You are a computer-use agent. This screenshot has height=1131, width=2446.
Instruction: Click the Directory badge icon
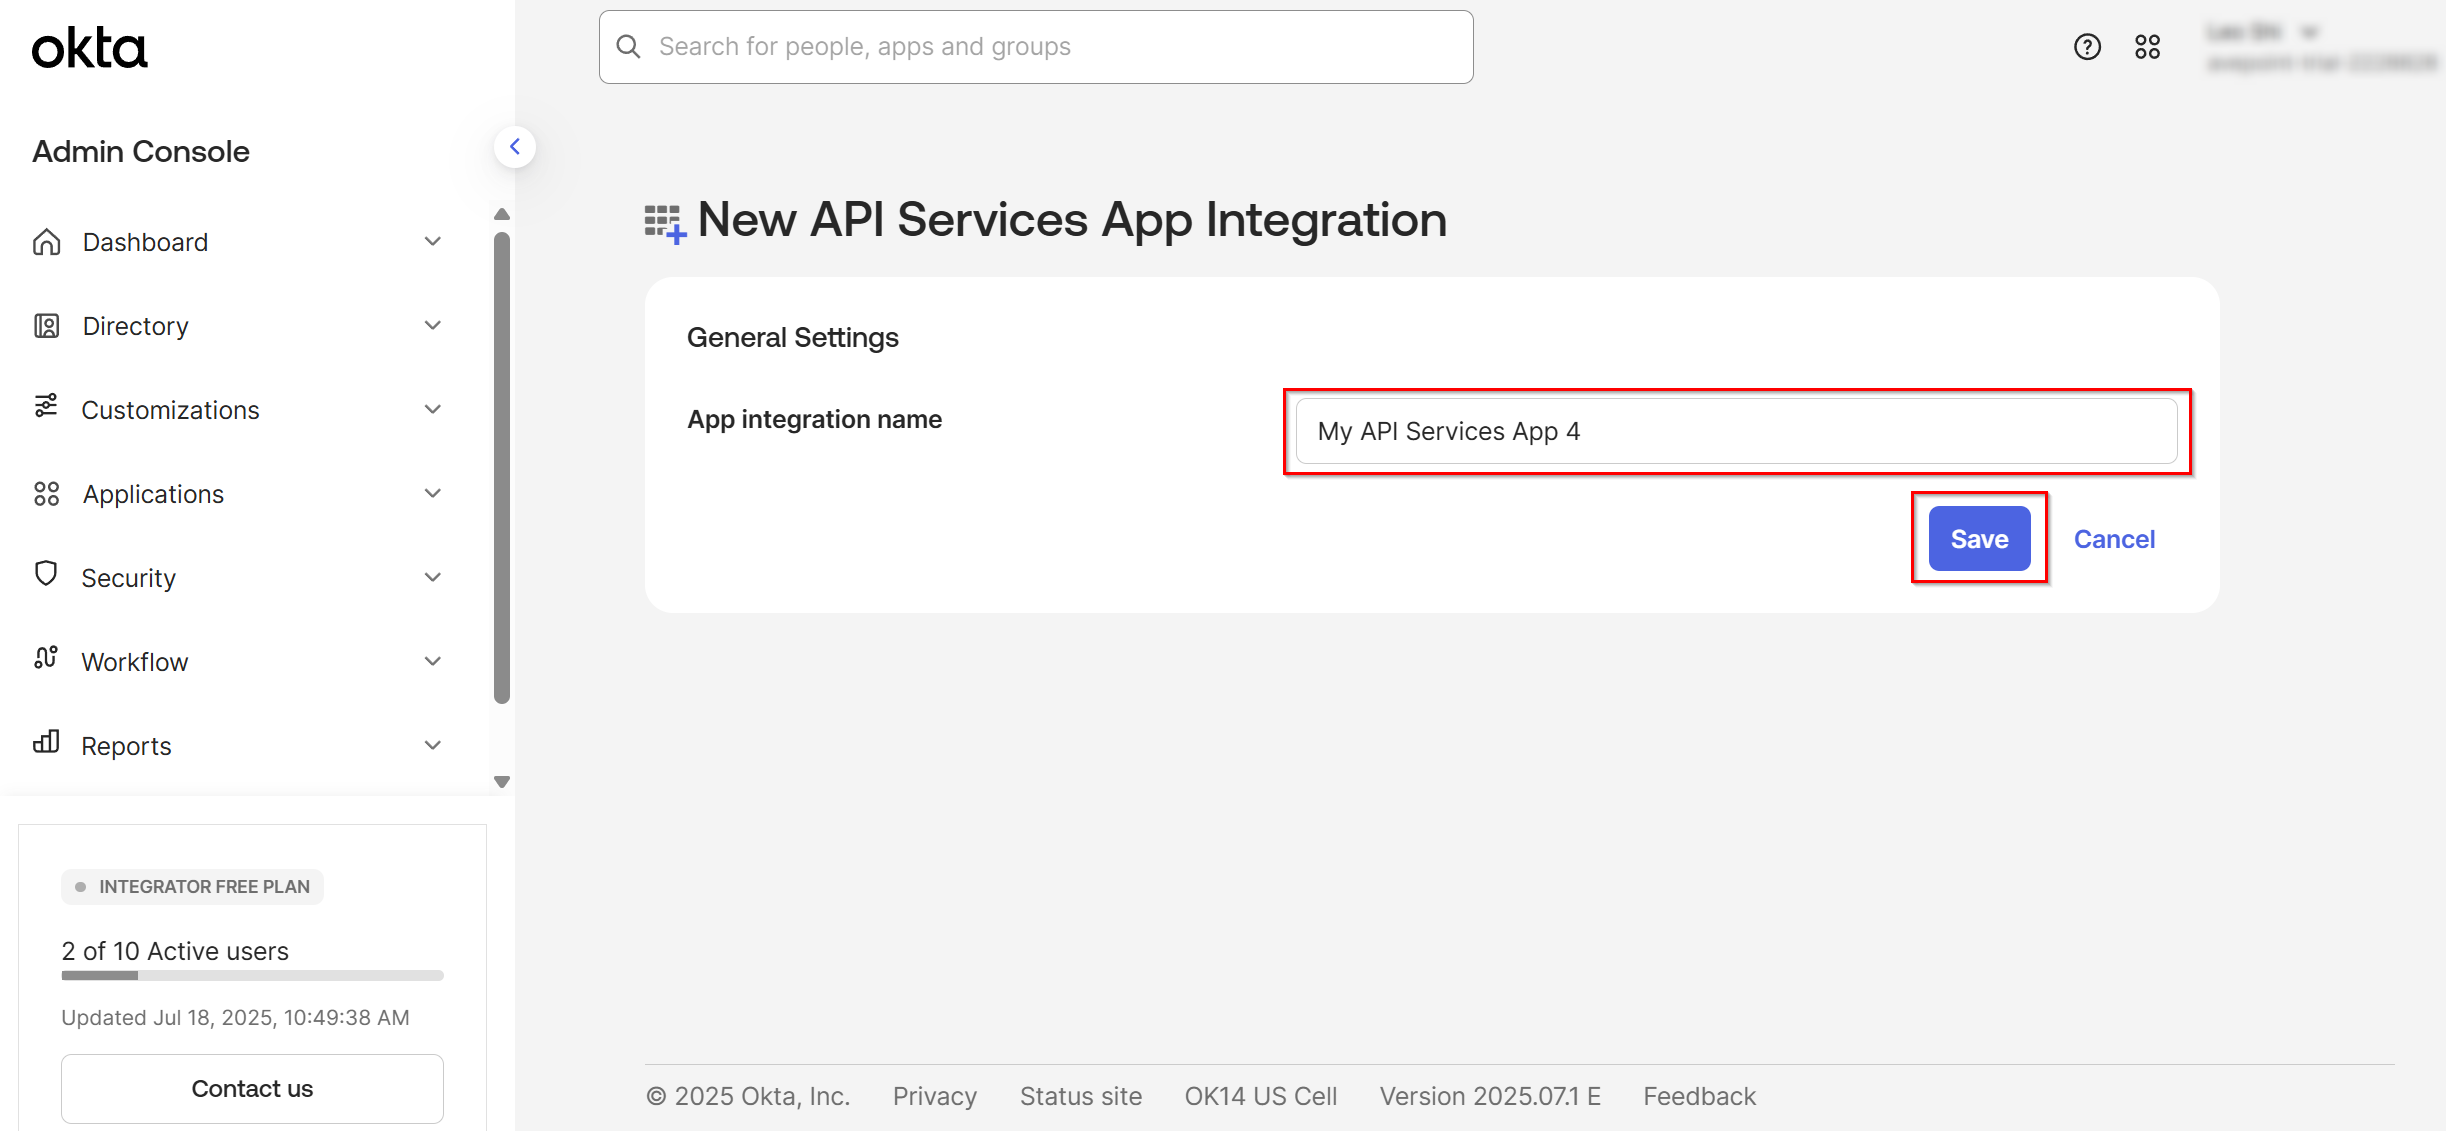(x=46, y=325)
